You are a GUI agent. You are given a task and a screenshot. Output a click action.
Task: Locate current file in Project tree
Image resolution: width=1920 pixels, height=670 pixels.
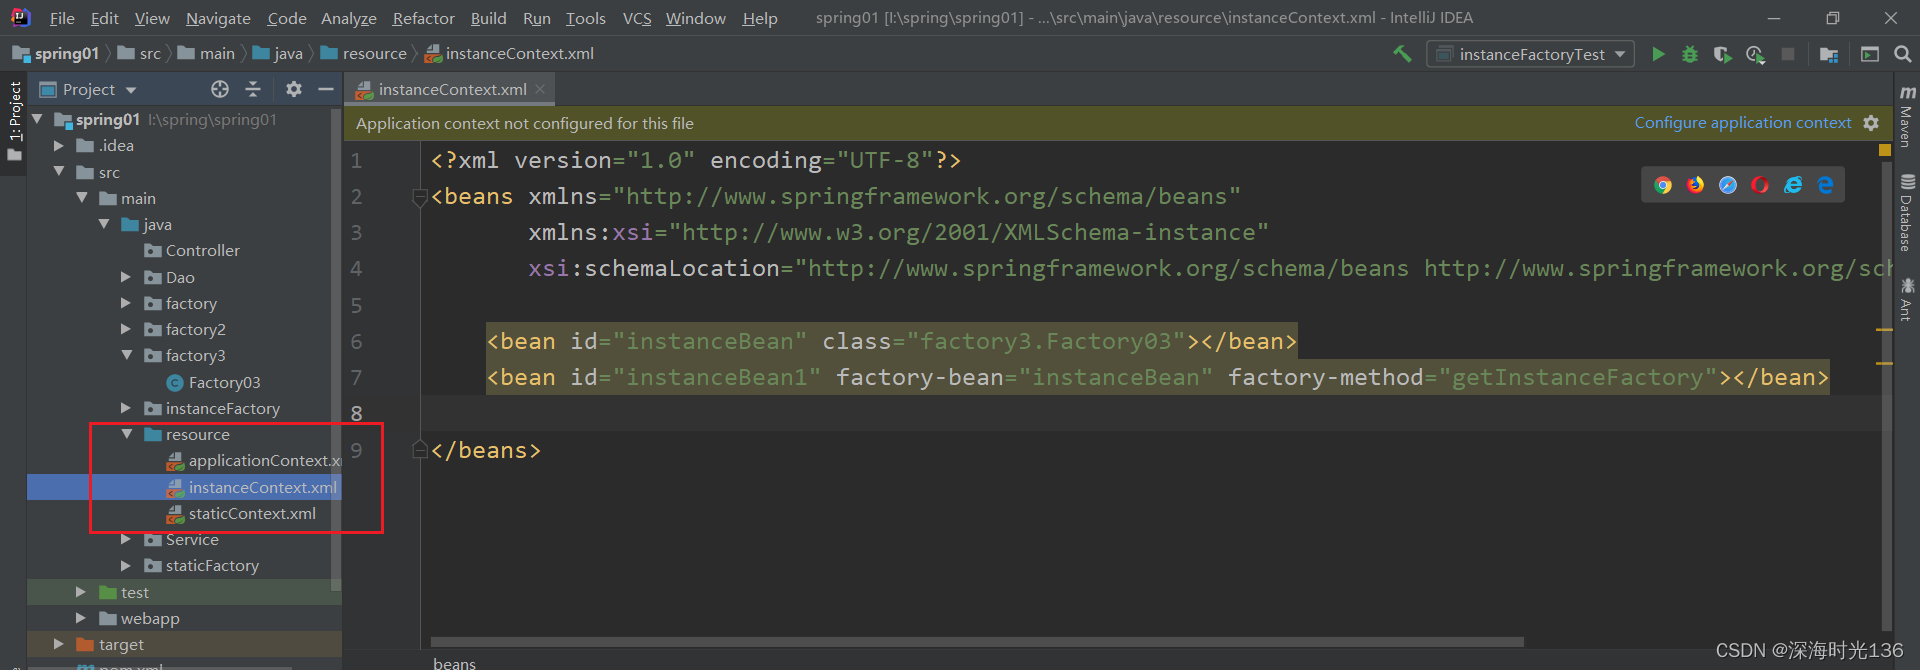pos(220,89)
